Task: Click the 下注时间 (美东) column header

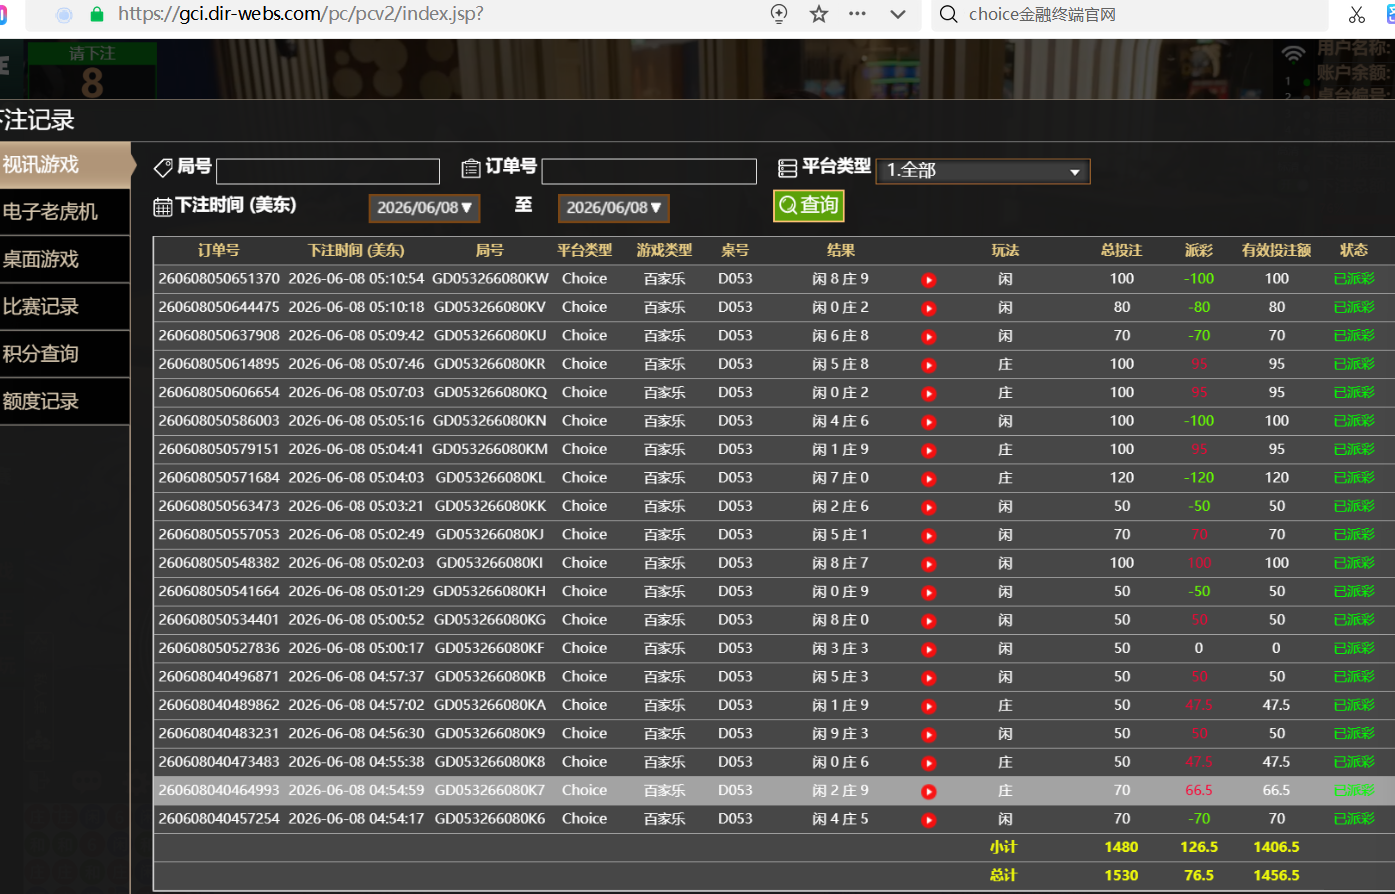Action: click(356, 251)
